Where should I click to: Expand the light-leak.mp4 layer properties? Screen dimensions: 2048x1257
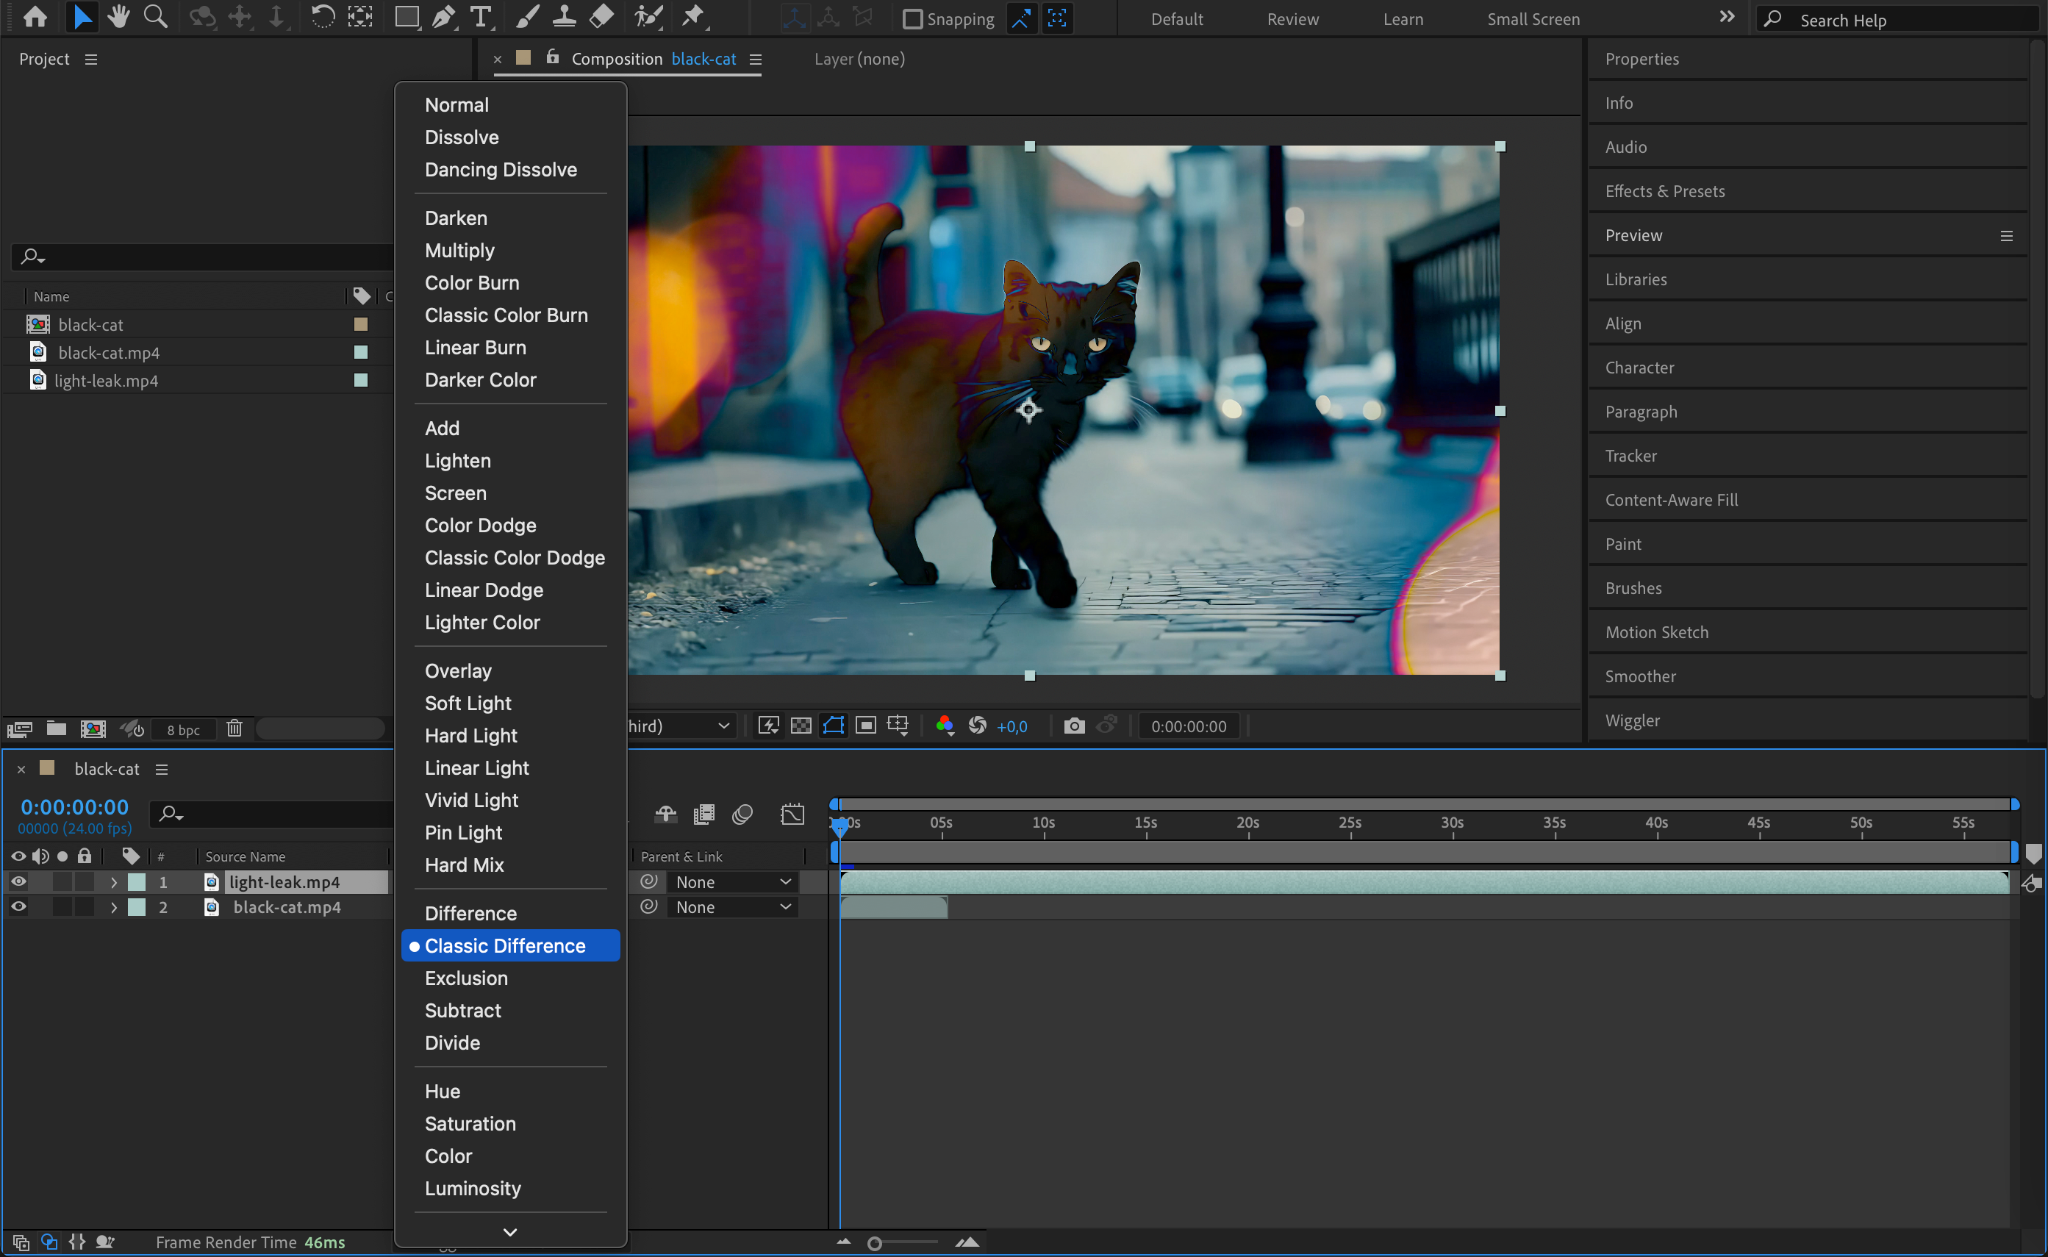114,882
